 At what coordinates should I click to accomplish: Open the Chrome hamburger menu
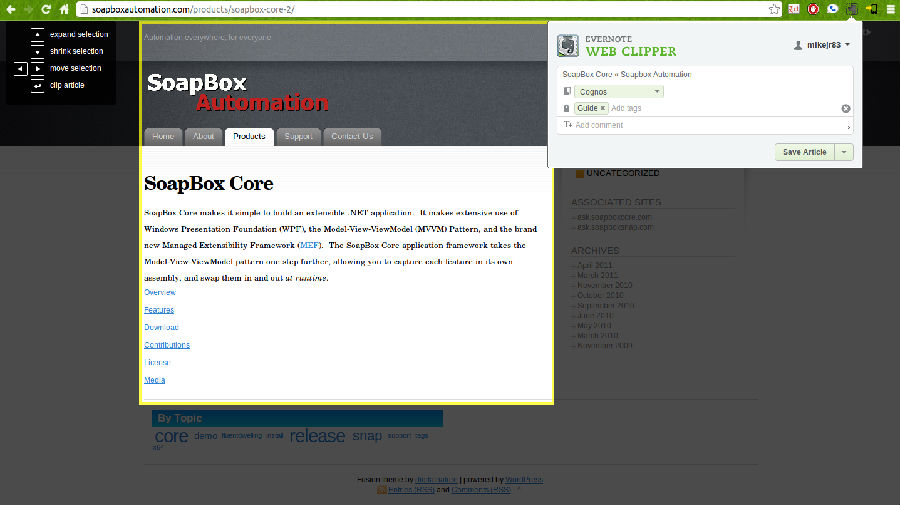[x=891, y=9]
